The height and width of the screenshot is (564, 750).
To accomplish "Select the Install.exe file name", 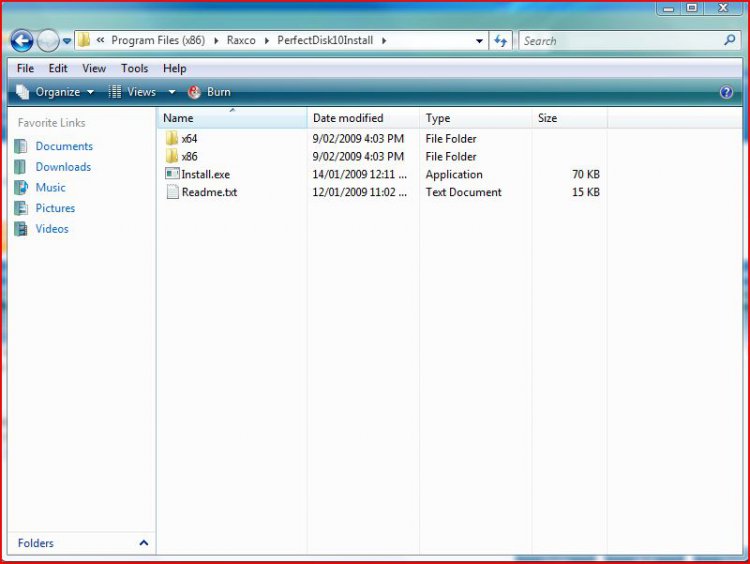I will pyautogui.click(x=206, y=174).
